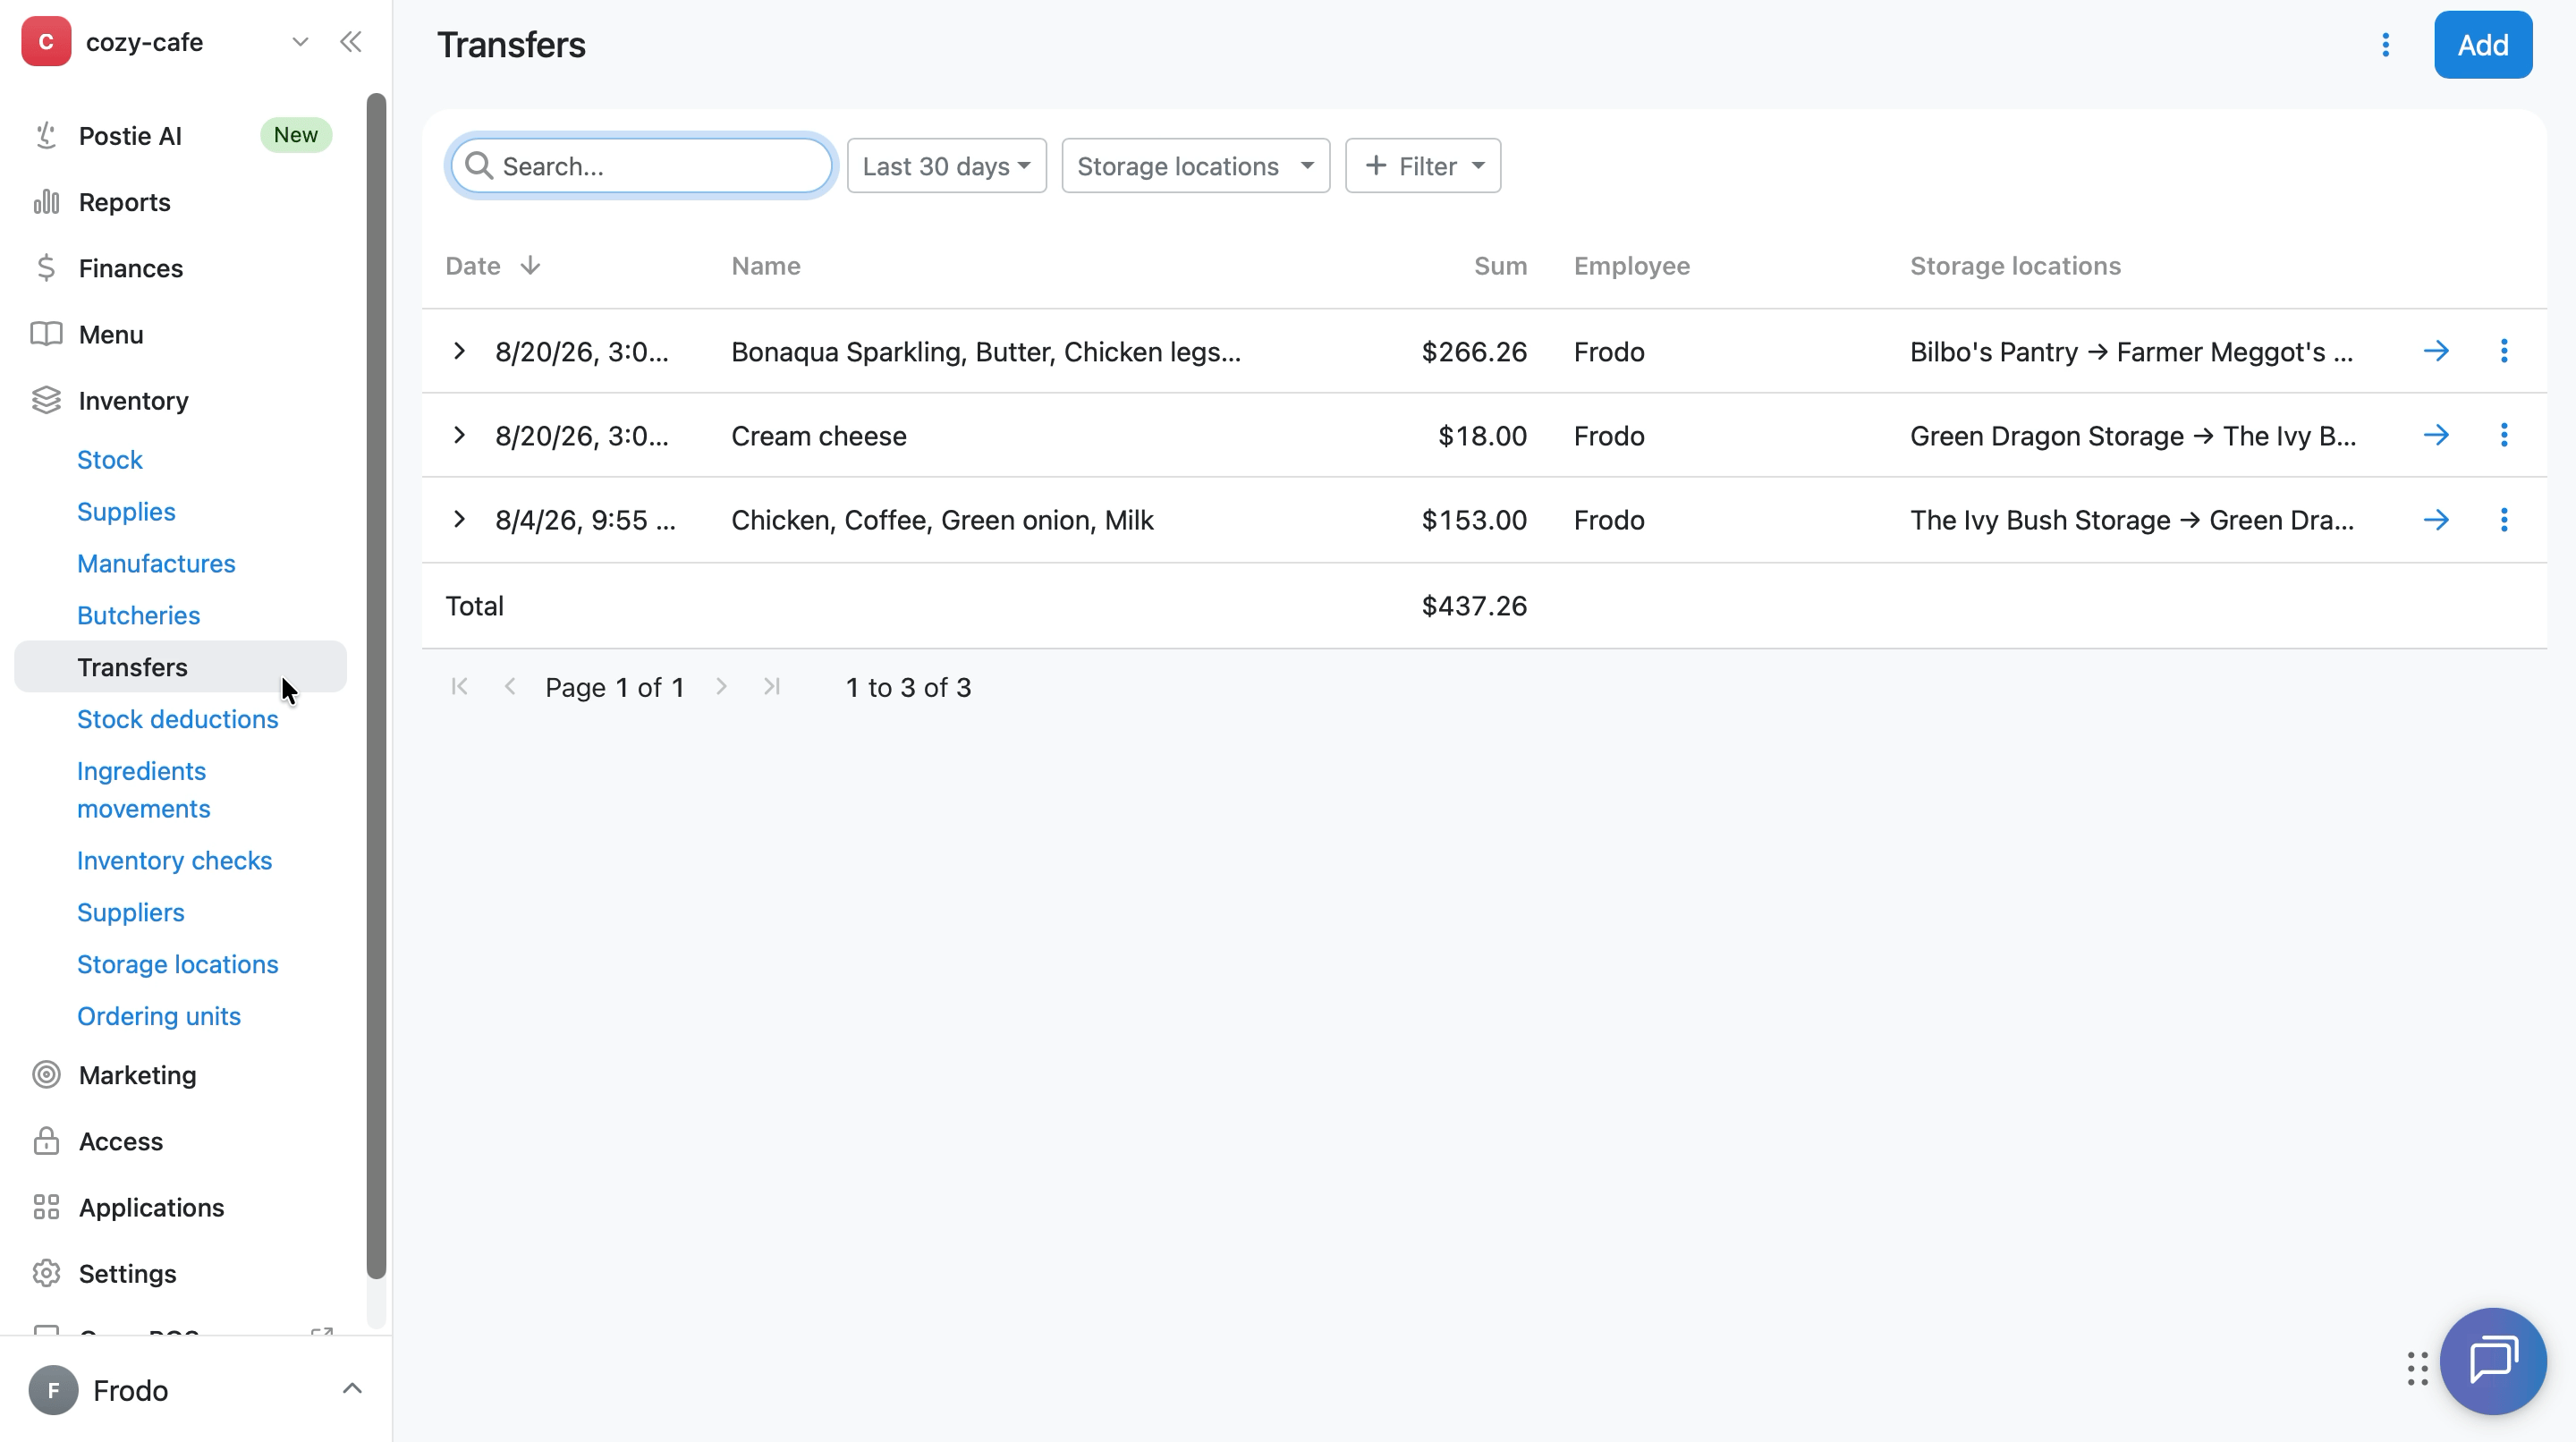Open Bonaqua Sparkling transfer via arrow icon

(2436, 351)
